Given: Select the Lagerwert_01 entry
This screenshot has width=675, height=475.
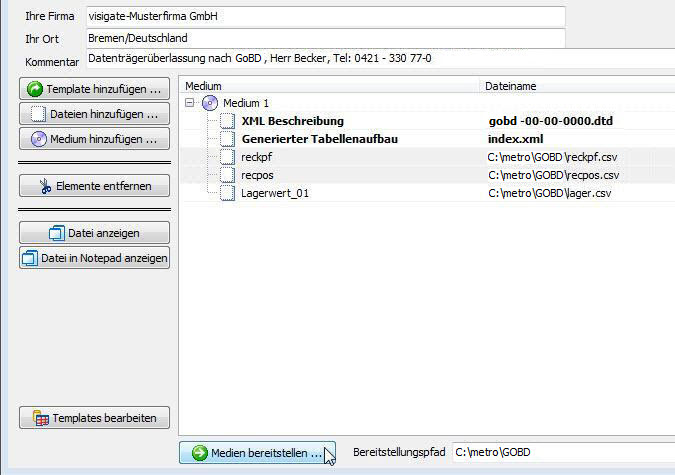Looking at the screenshot, I should pos(275,193).
